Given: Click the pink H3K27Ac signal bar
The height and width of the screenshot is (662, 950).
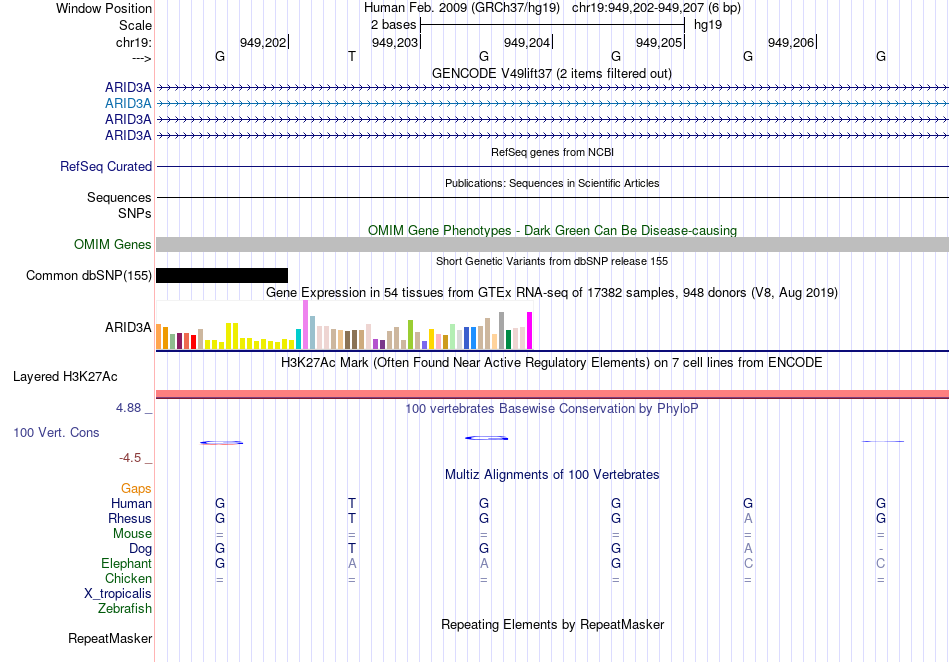Looking at the screenshot, I should [552, 394].
